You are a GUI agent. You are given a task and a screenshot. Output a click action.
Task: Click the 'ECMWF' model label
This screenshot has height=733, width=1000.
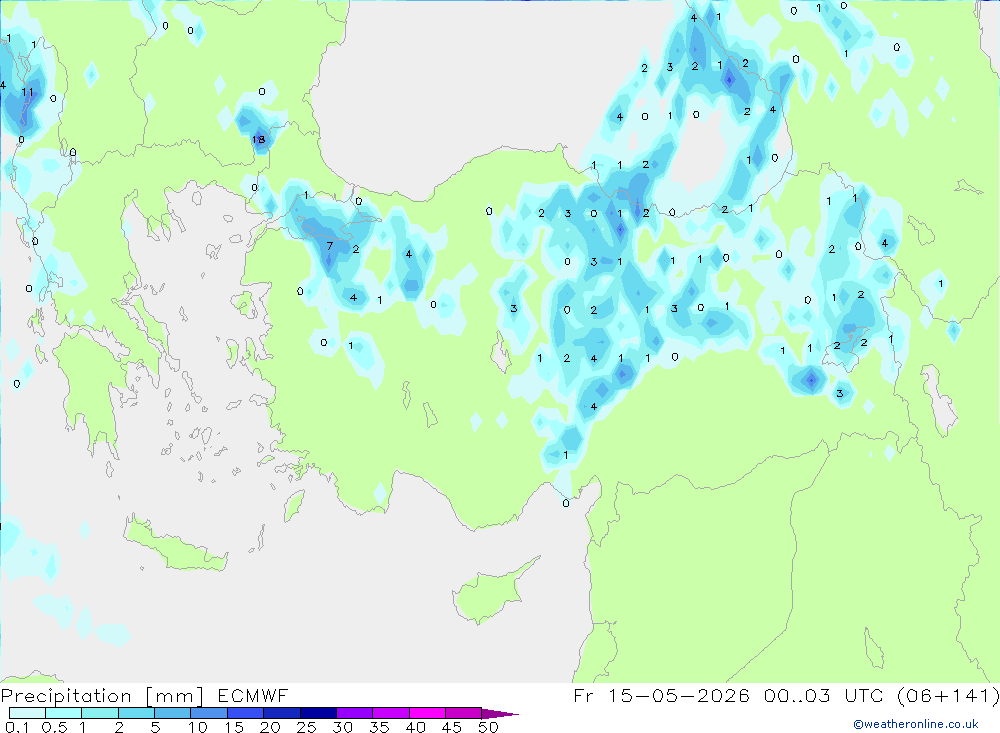(x=253, y=695)
